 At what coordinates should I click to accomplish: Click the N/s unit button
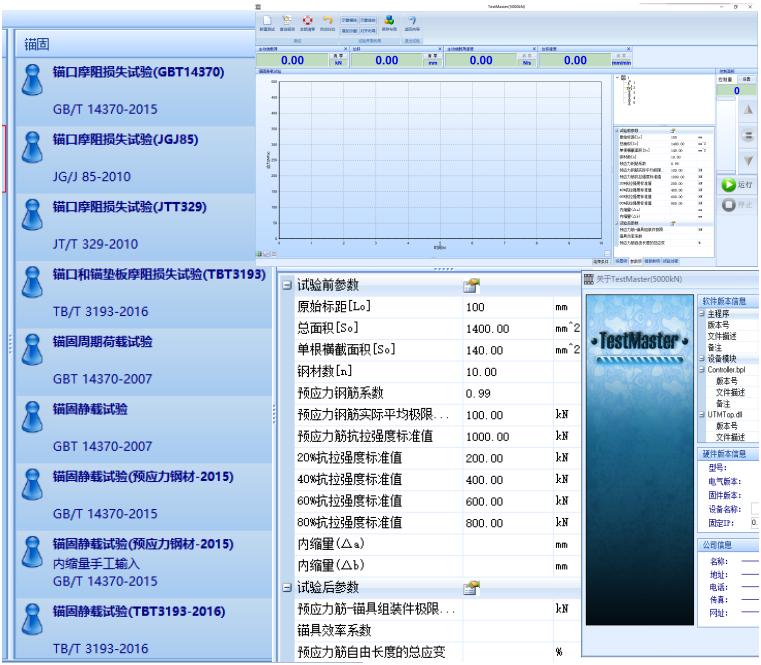pyautogui.click(x=527, y=63)
